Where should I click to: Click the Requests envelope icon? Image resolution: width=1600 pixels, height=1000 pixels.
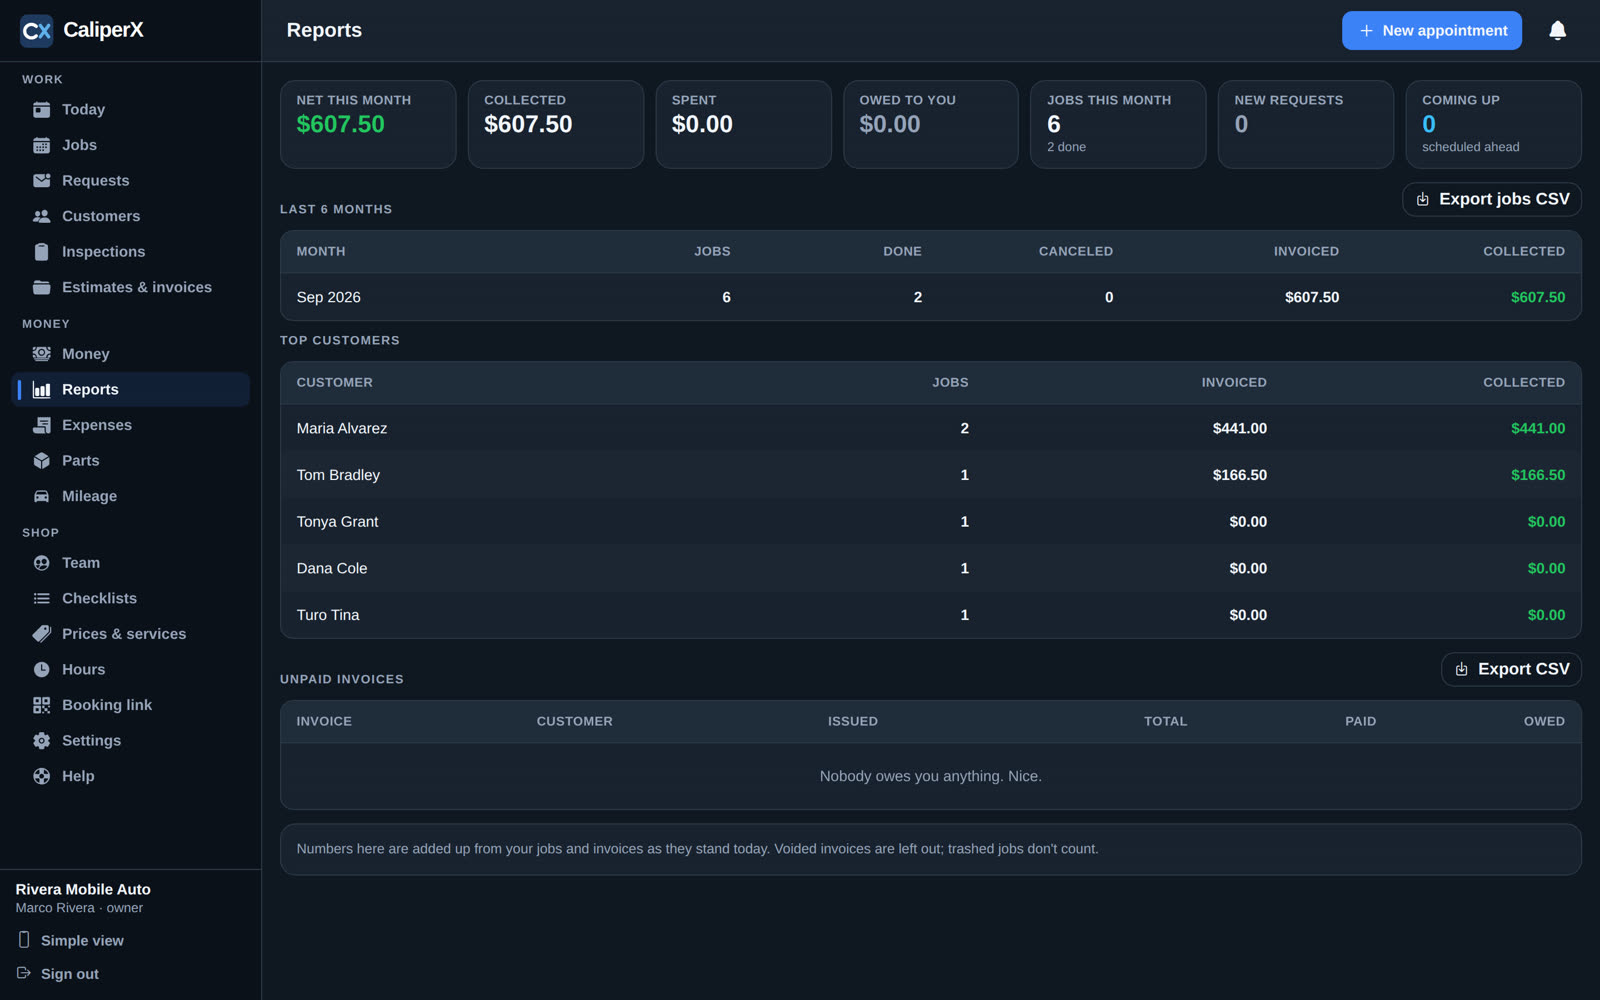click(x=41, y=181)
